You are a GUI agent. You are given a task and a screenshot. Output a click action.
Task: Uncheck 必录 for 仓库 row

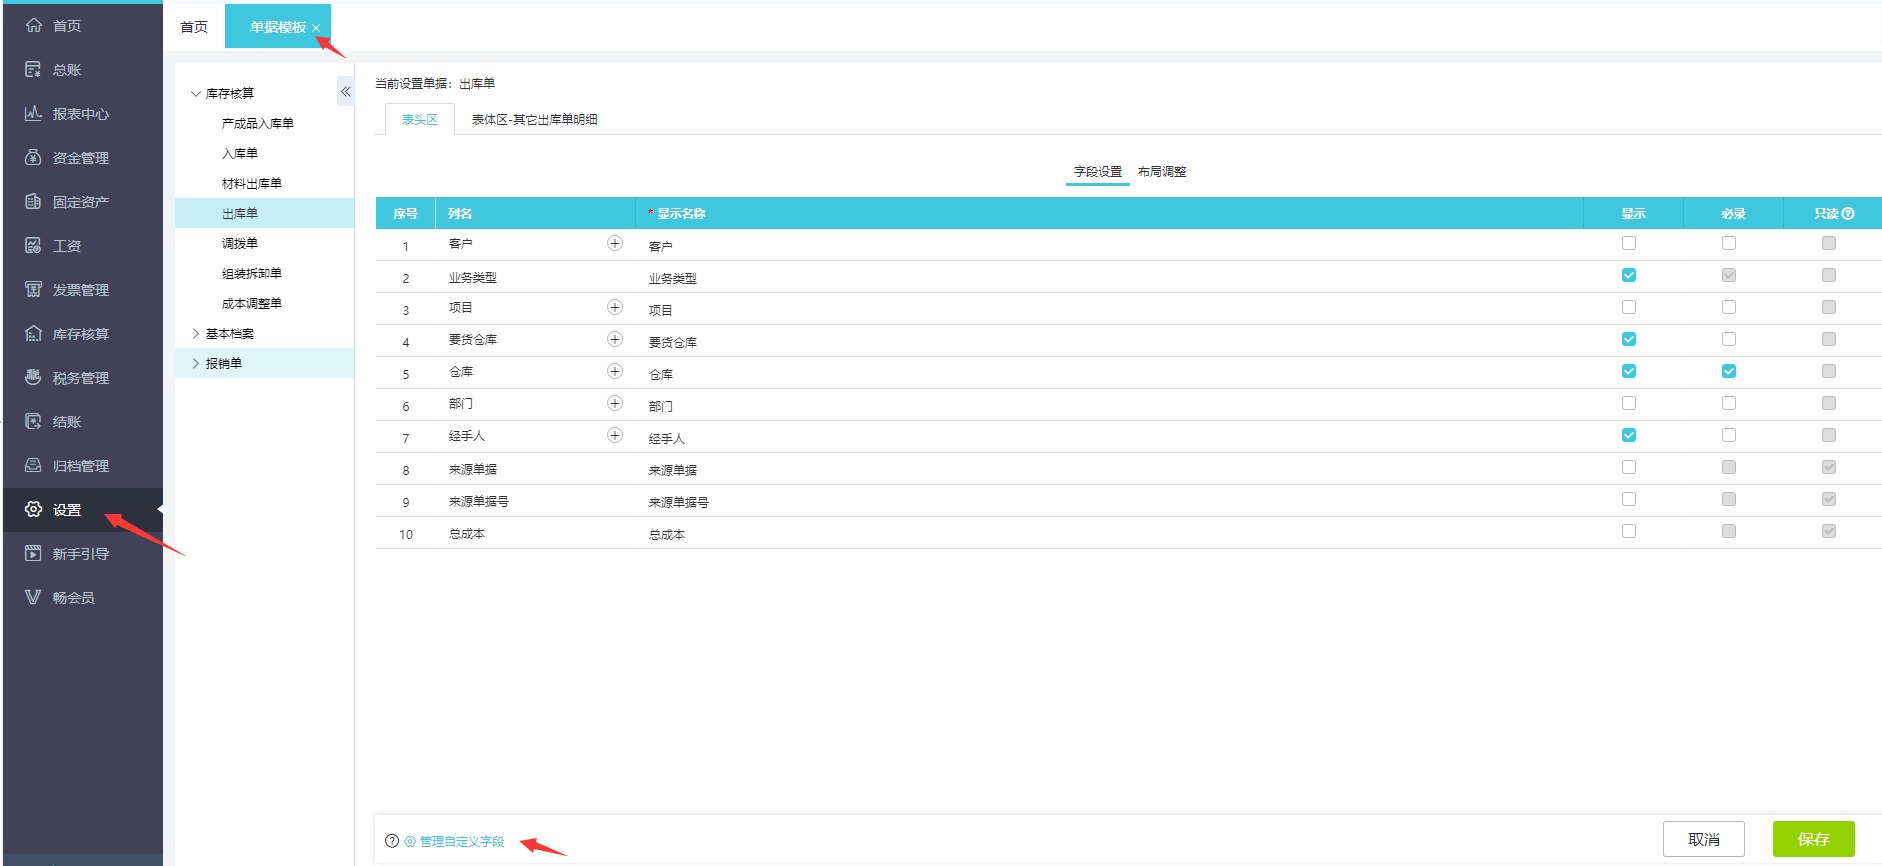1729,371
